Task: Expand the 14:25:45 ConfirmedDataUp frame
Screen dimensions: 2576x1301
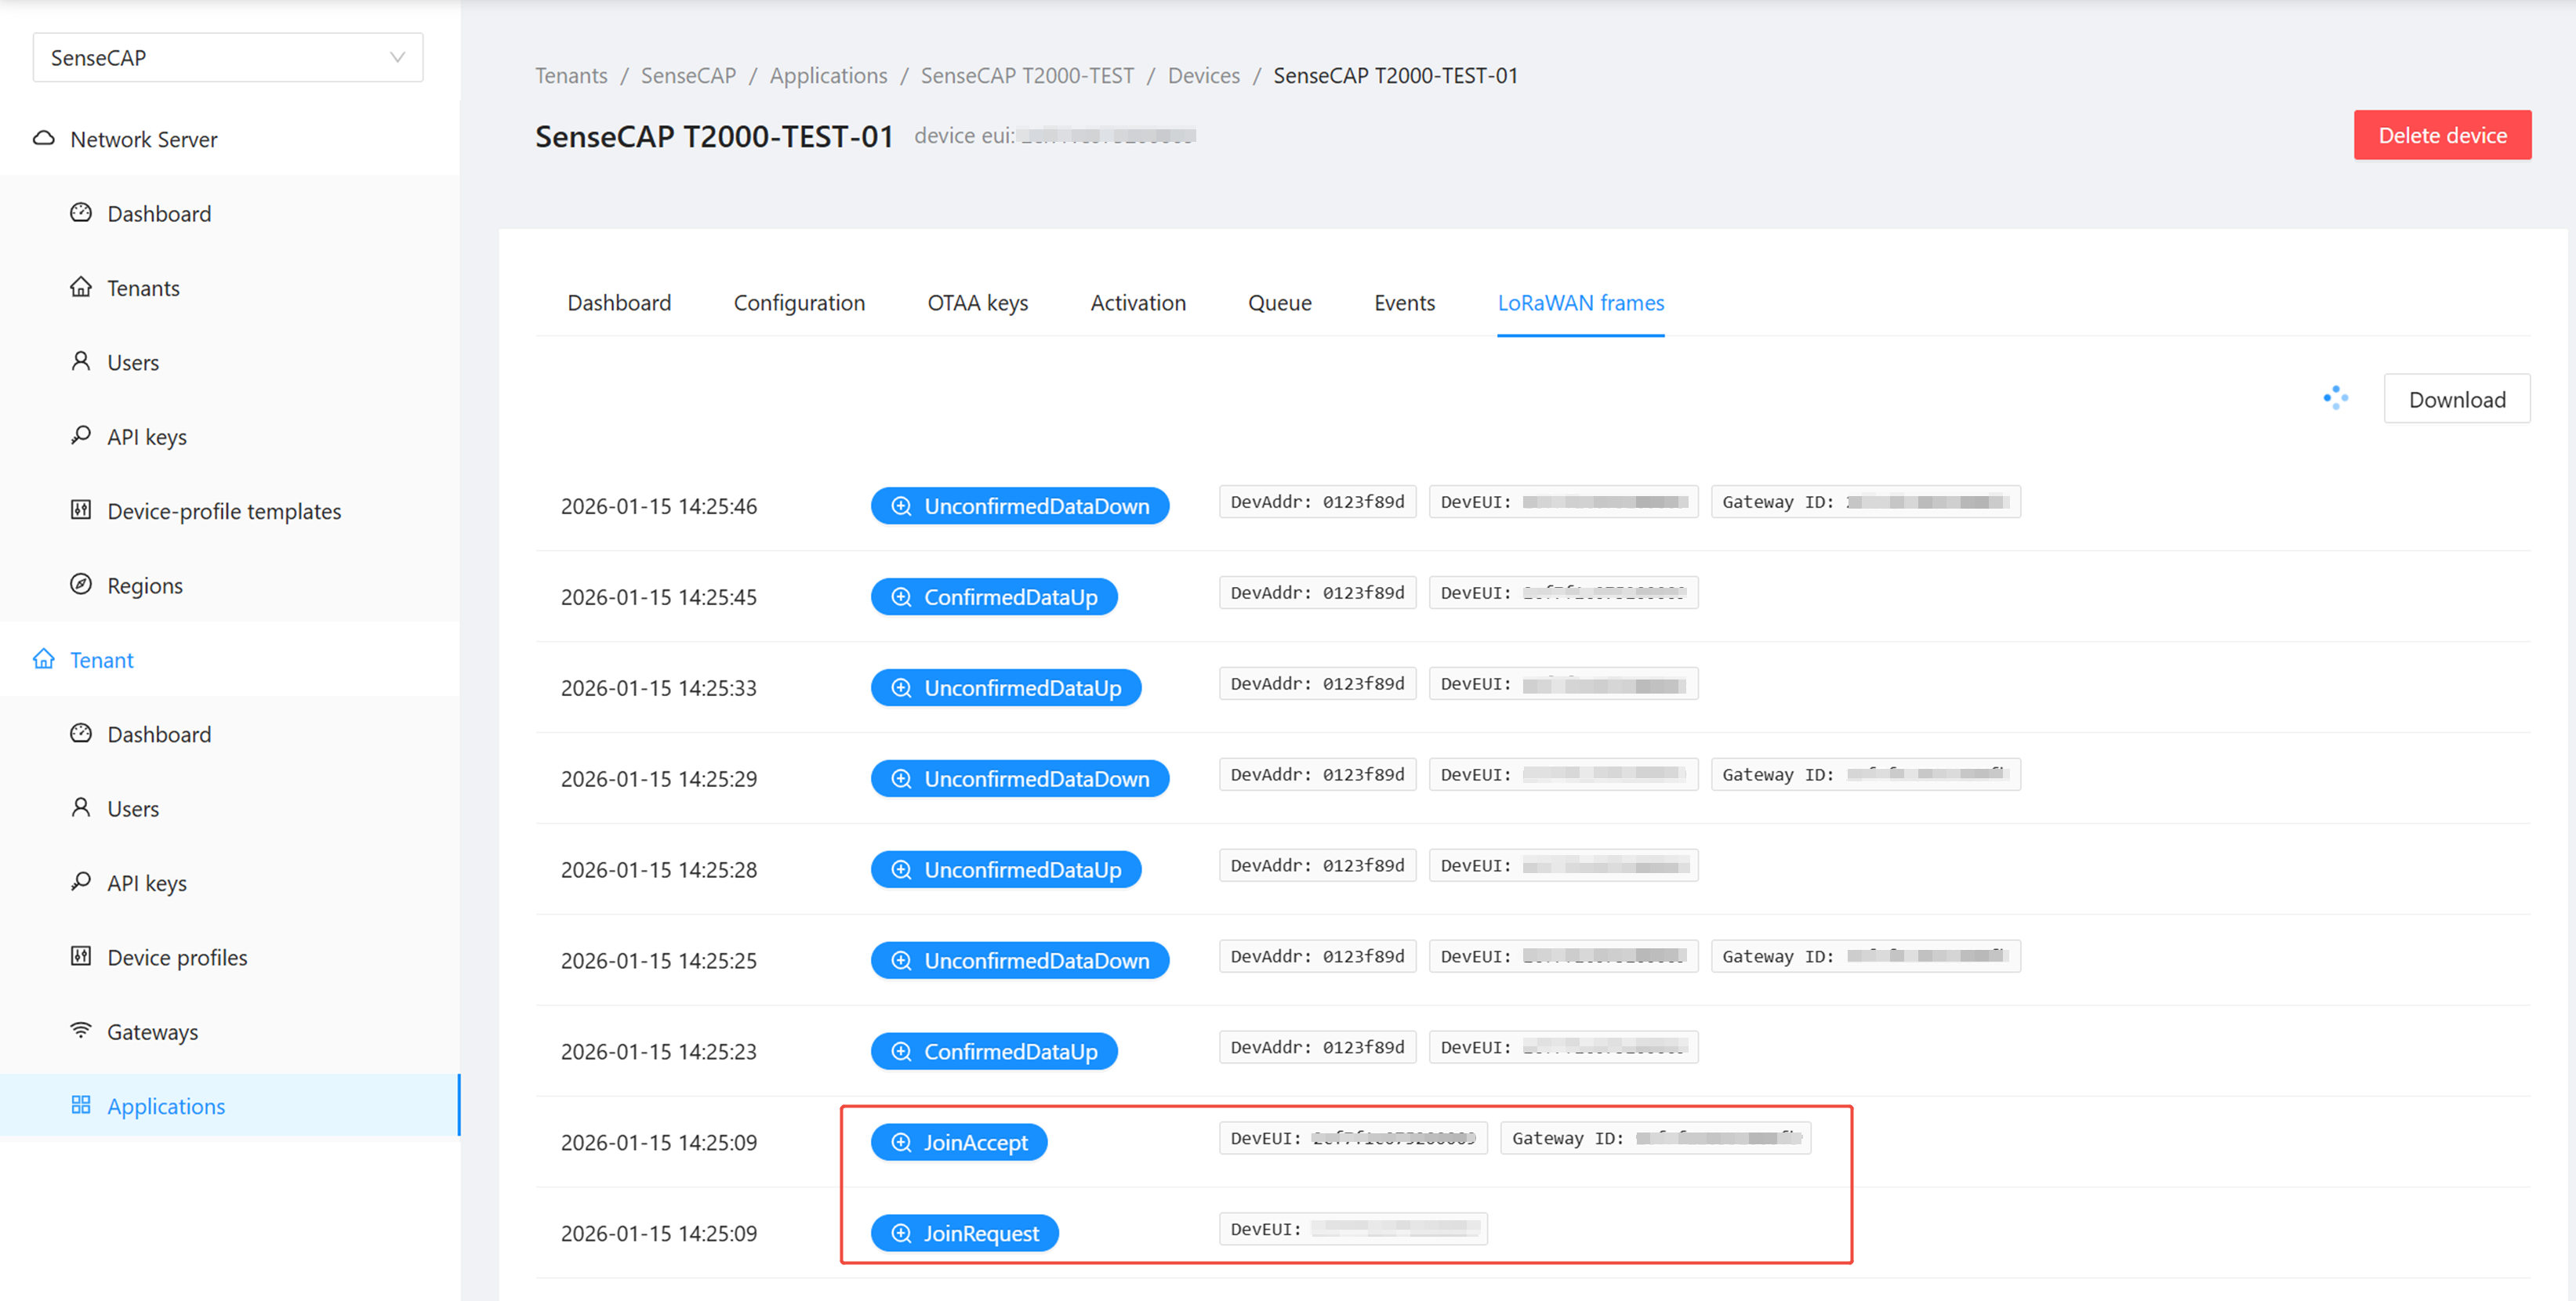Action: click(993, 597)
